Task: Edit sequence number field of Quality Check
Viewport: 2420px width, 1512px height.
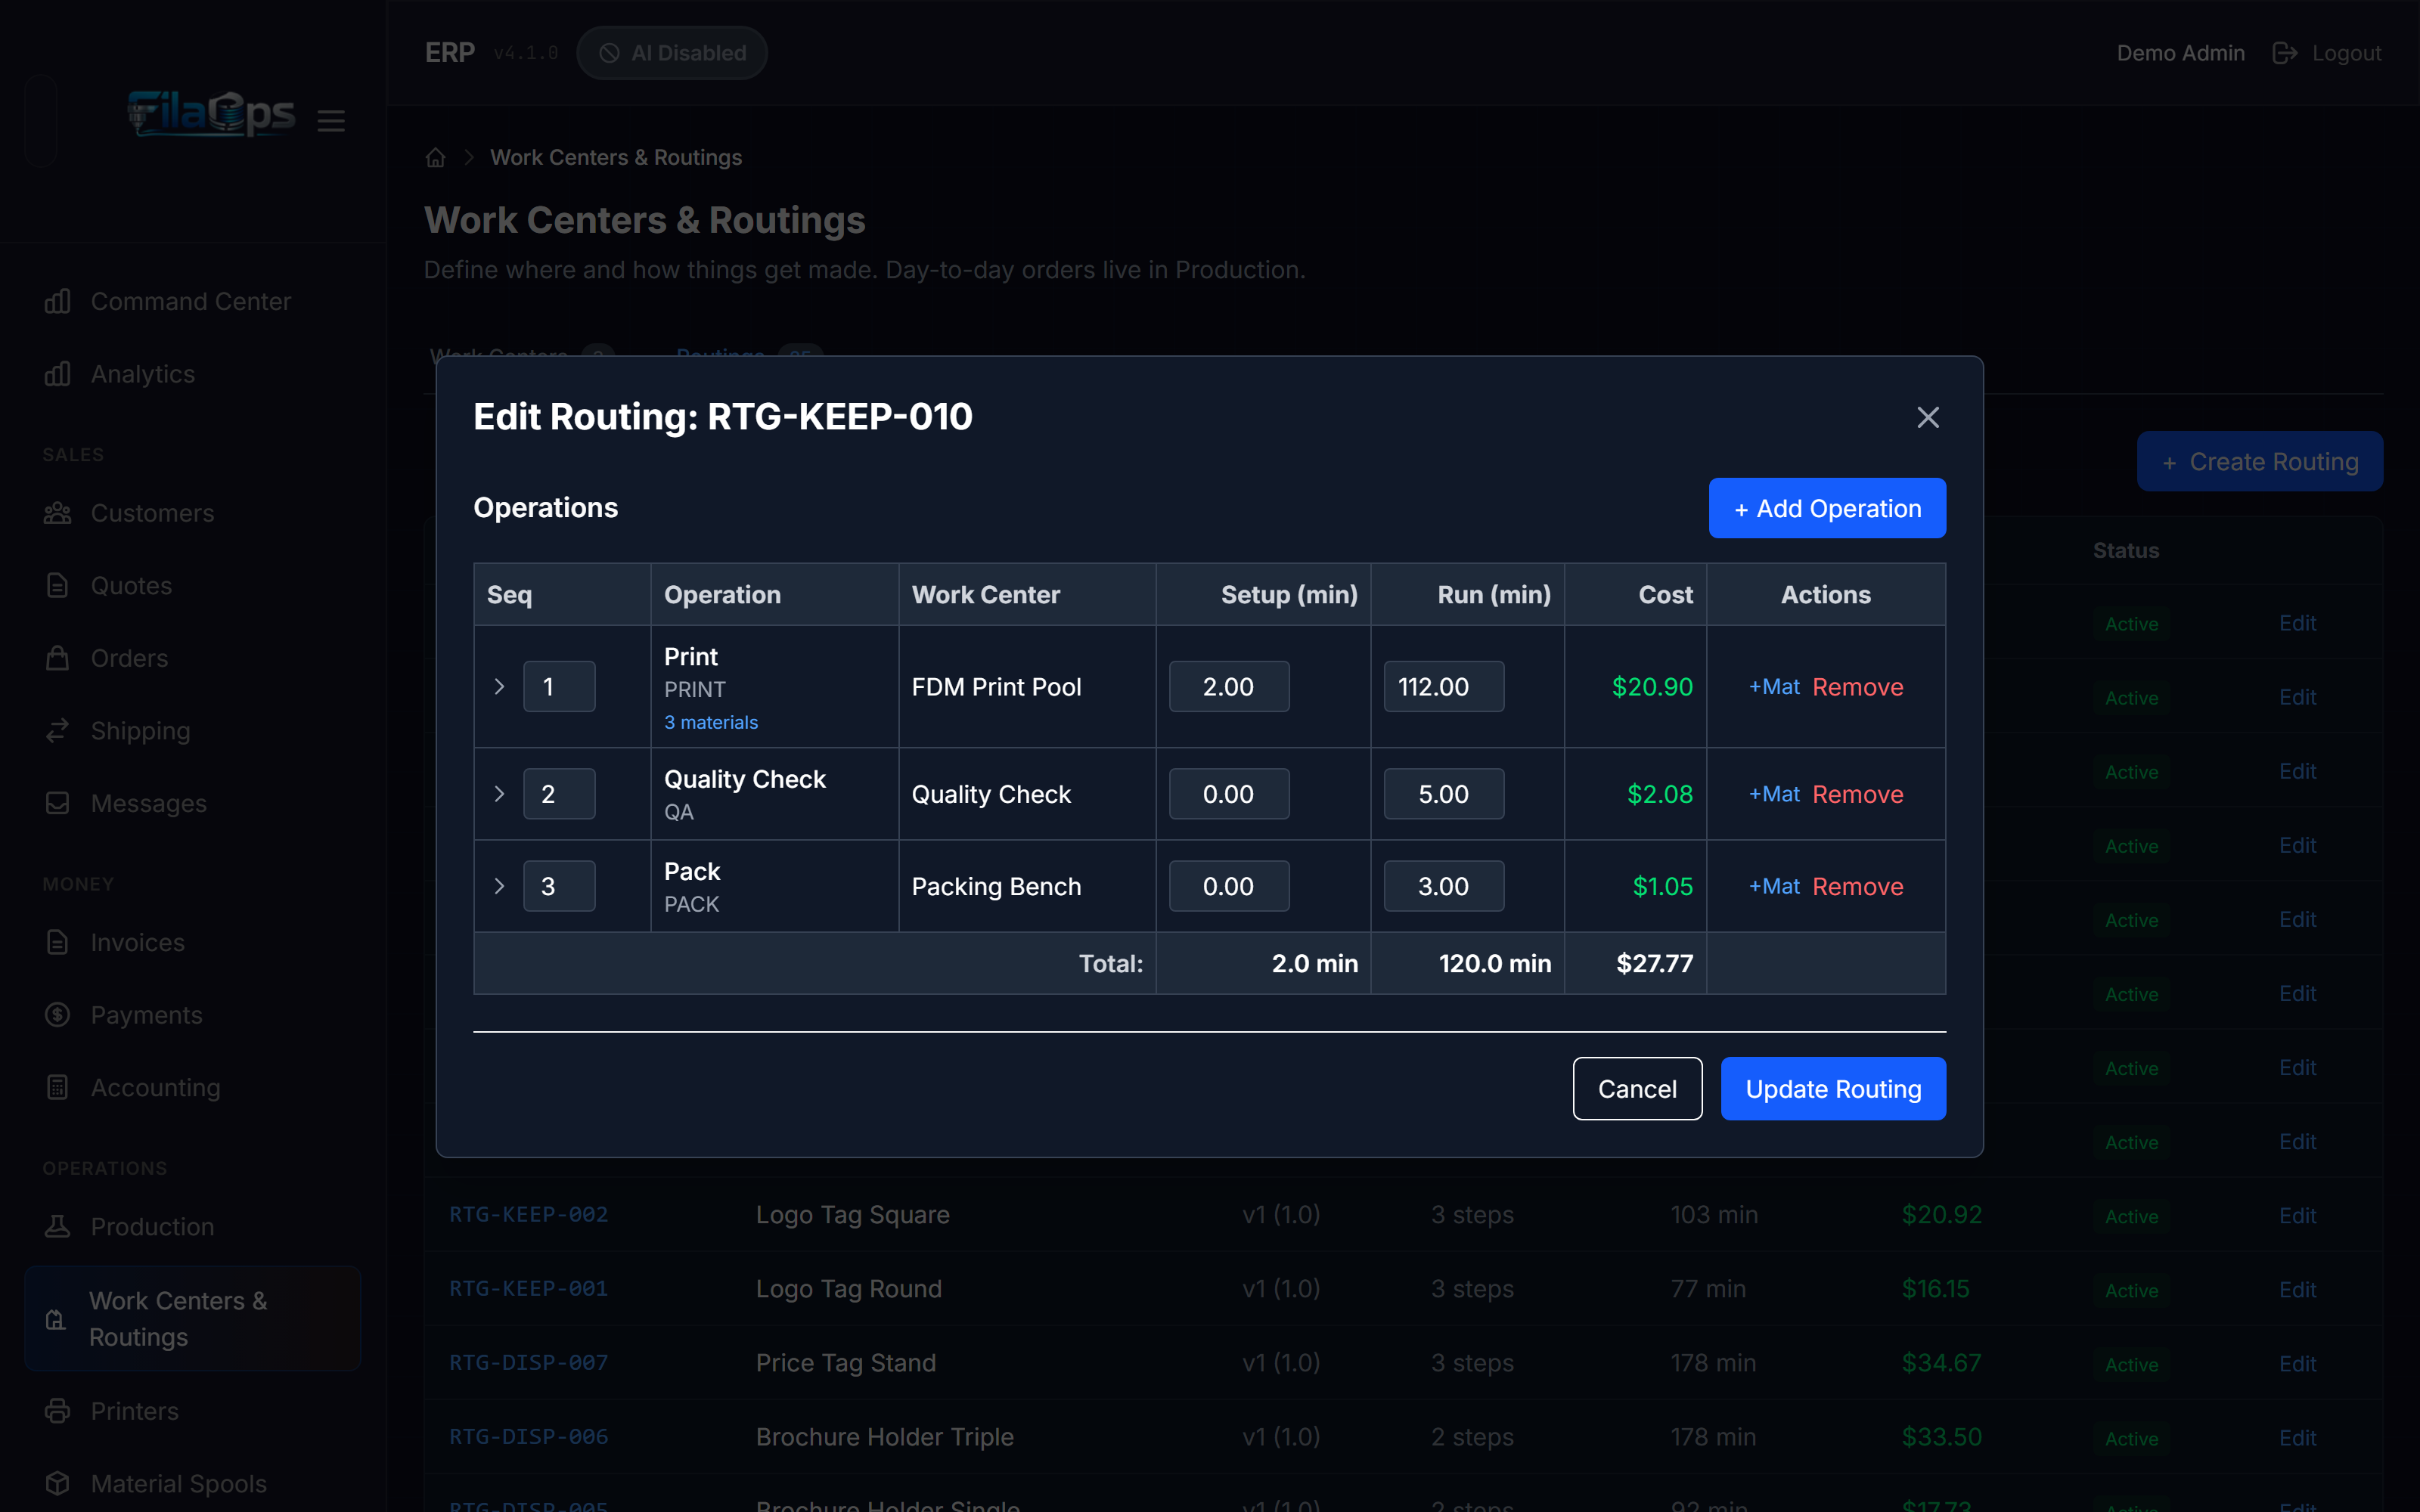Action: [559, 794]
